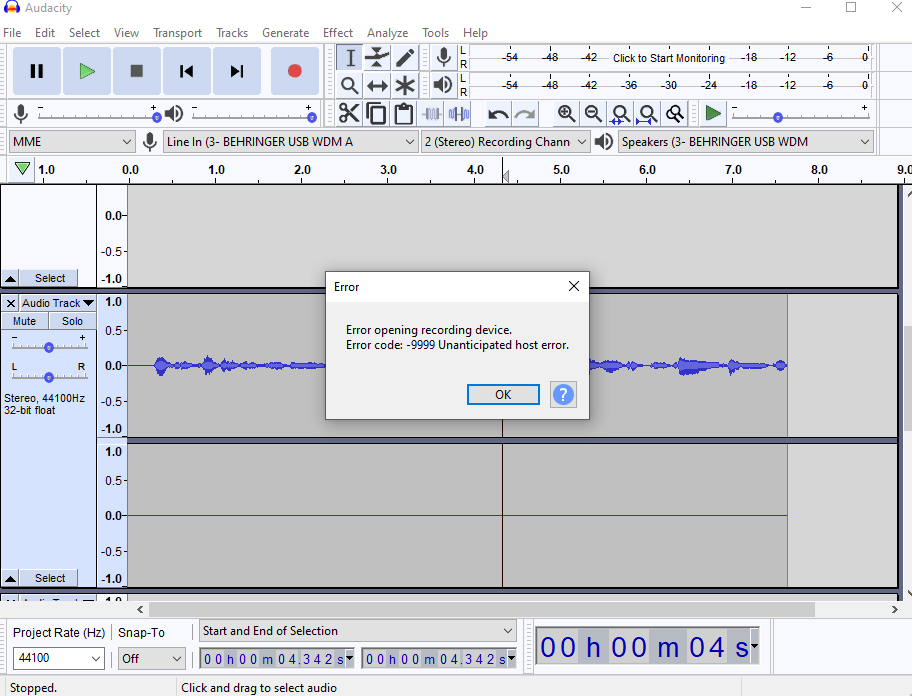
Task: Open the MME audio host dropdown
Action: click(71, 142)
